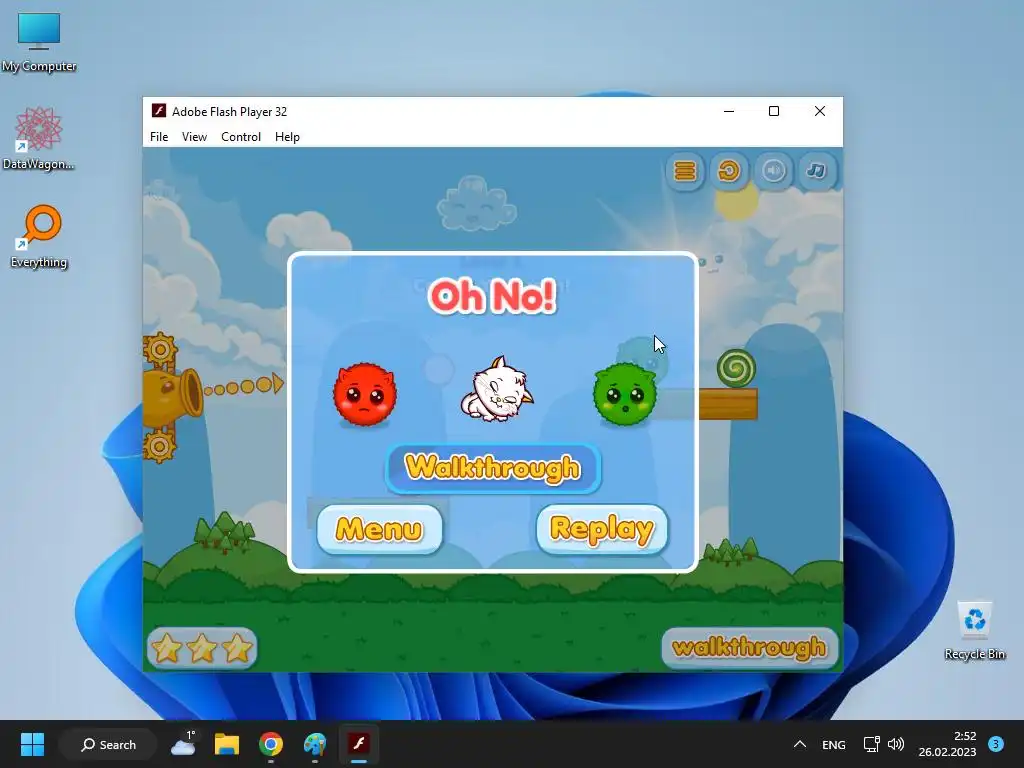Open Google Chrome from the taskbar
The image size is (1024, 768).
(270, 744)
